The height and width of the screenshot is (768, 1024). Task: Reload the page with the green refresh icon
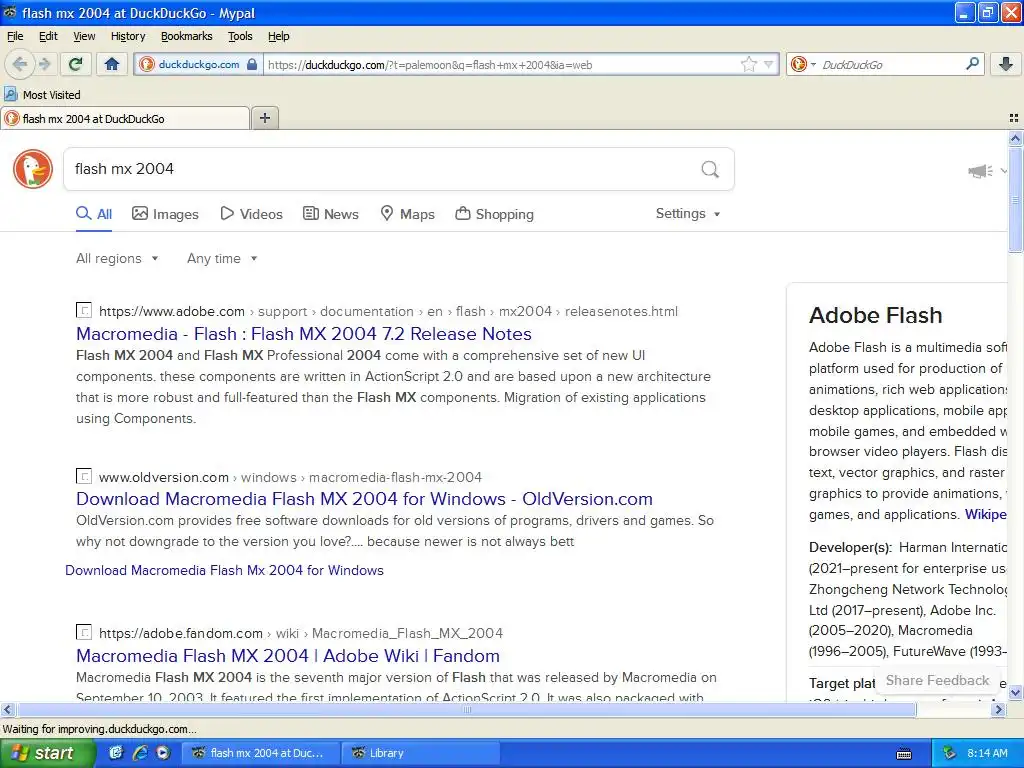(x=76, y=64)
